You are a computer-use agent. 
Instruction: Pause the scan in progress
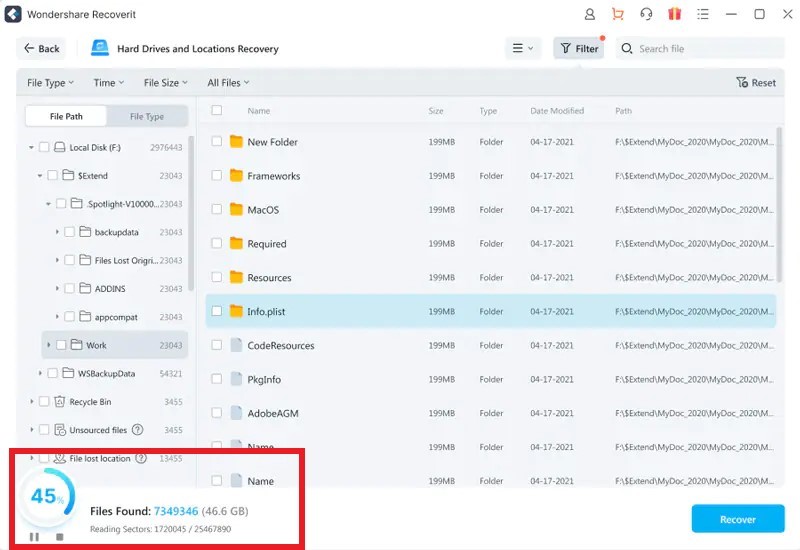pos(34,537)
